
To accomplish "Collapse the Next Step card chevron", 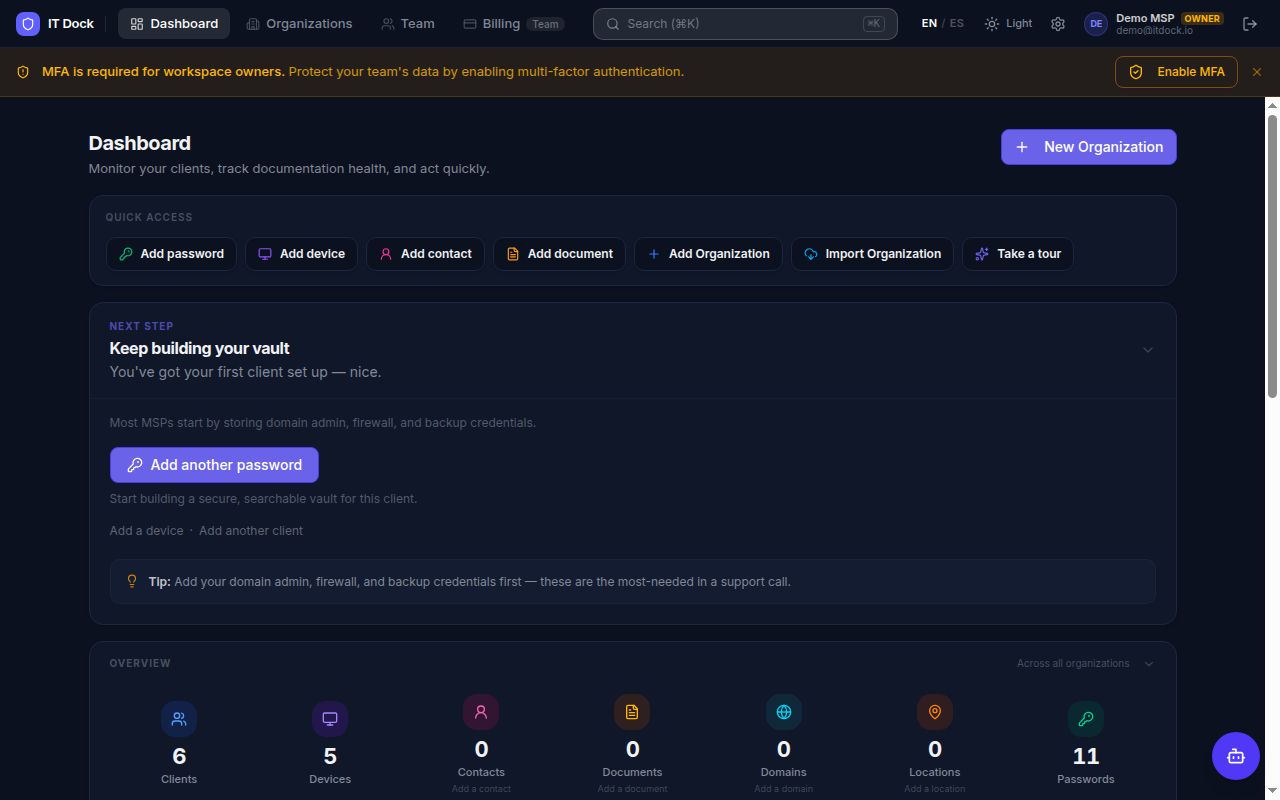I will 1148,350.
